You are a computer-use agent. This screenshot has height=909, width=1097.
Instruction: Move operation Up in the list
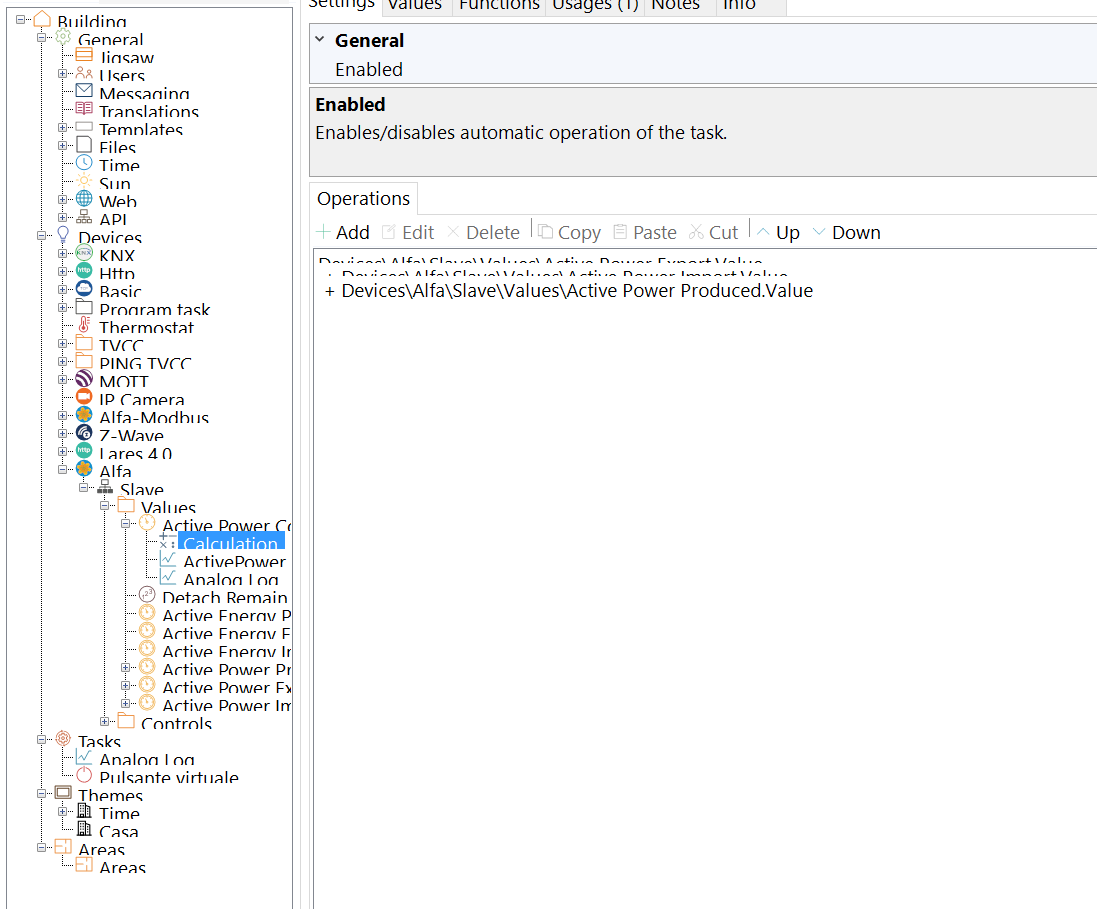tap(777, 232)
